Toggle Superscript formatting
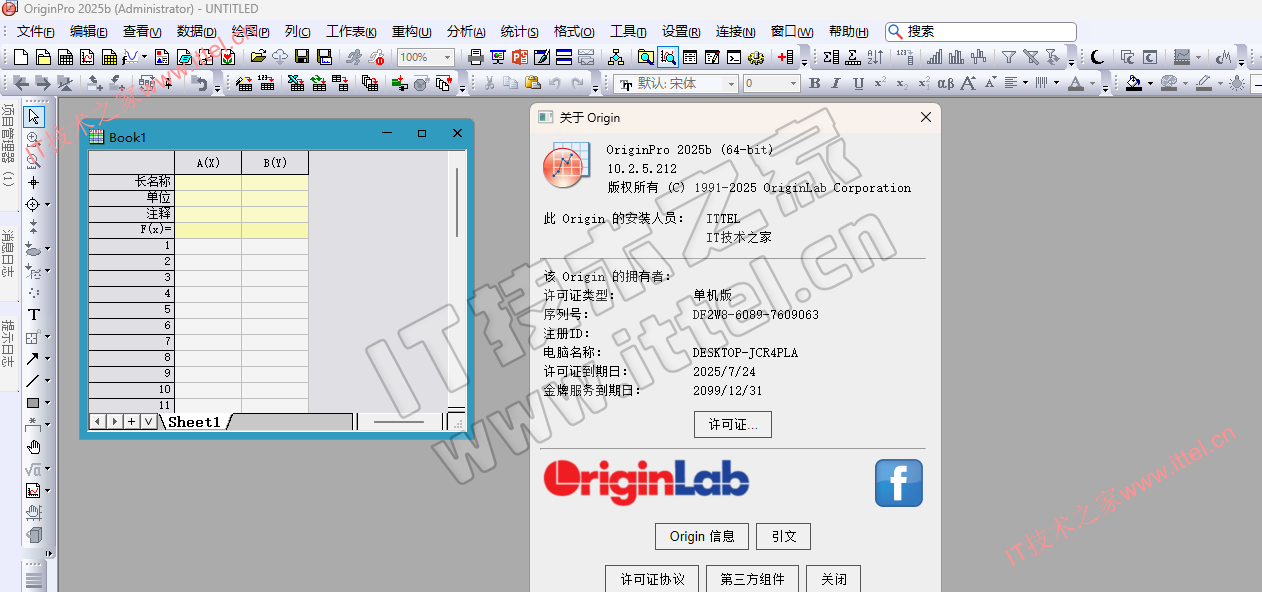Viewport: 1262px width, 592px height. click(x=880, y=83)
